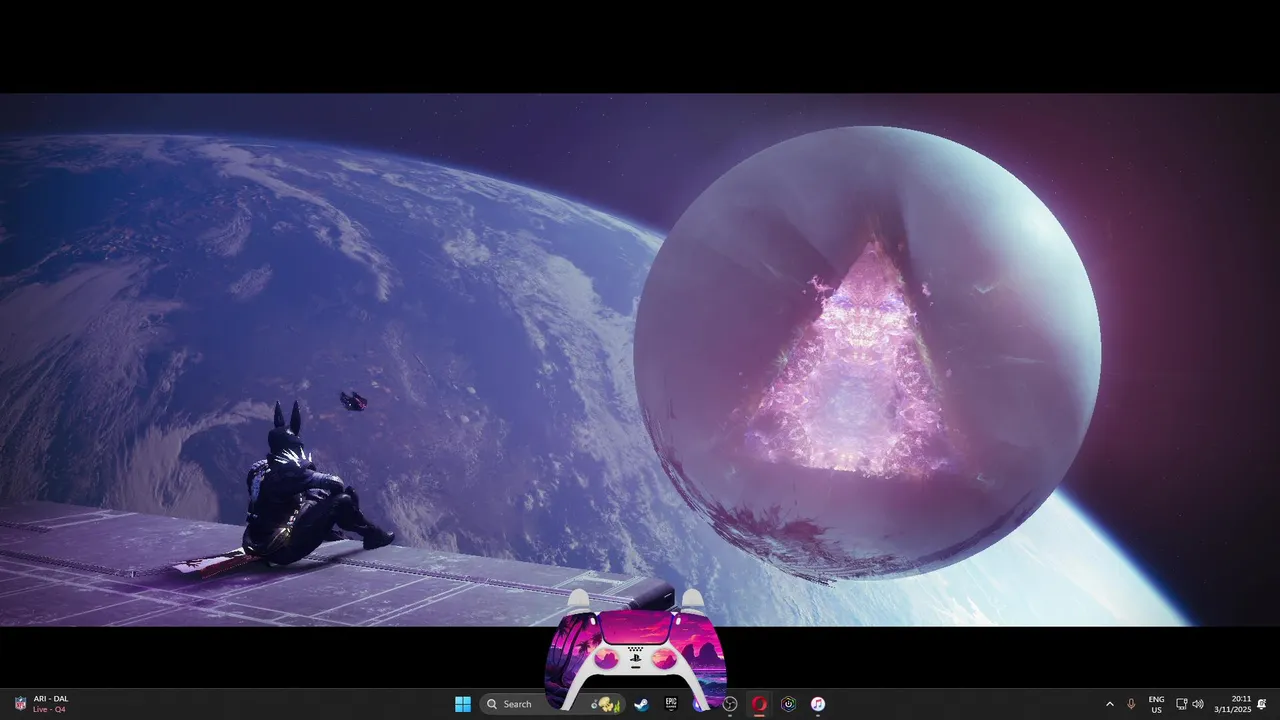This screenshot has width=1280, height=720.
Task: Launch Steam from the taskbar
Action: [642, 704]
